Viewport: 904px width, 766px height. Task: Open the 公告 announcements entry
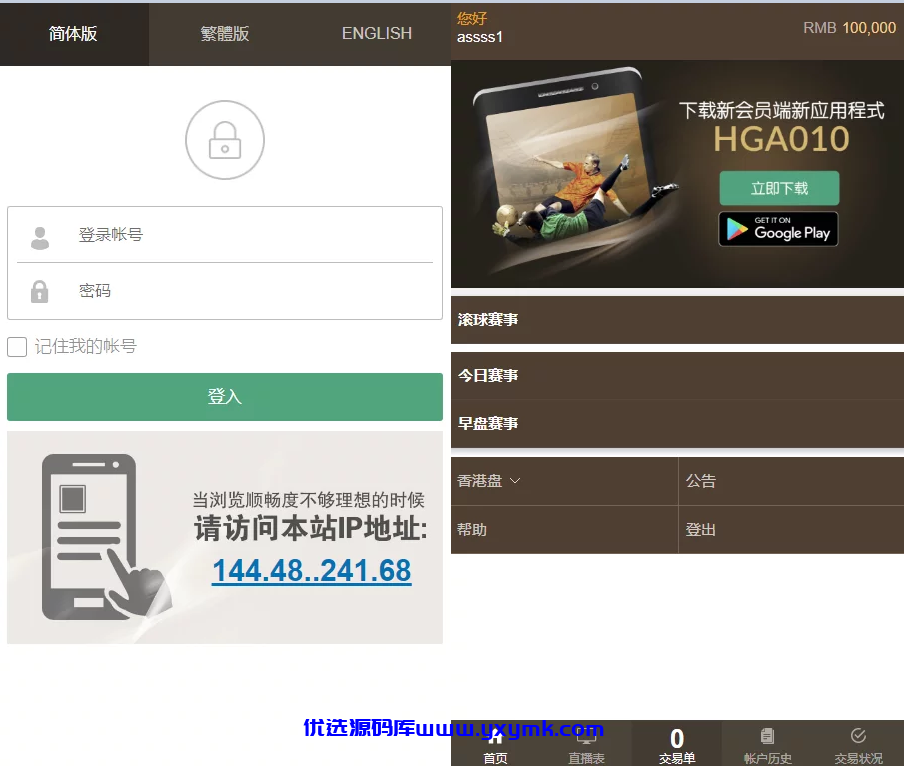(x=792, y=481)
